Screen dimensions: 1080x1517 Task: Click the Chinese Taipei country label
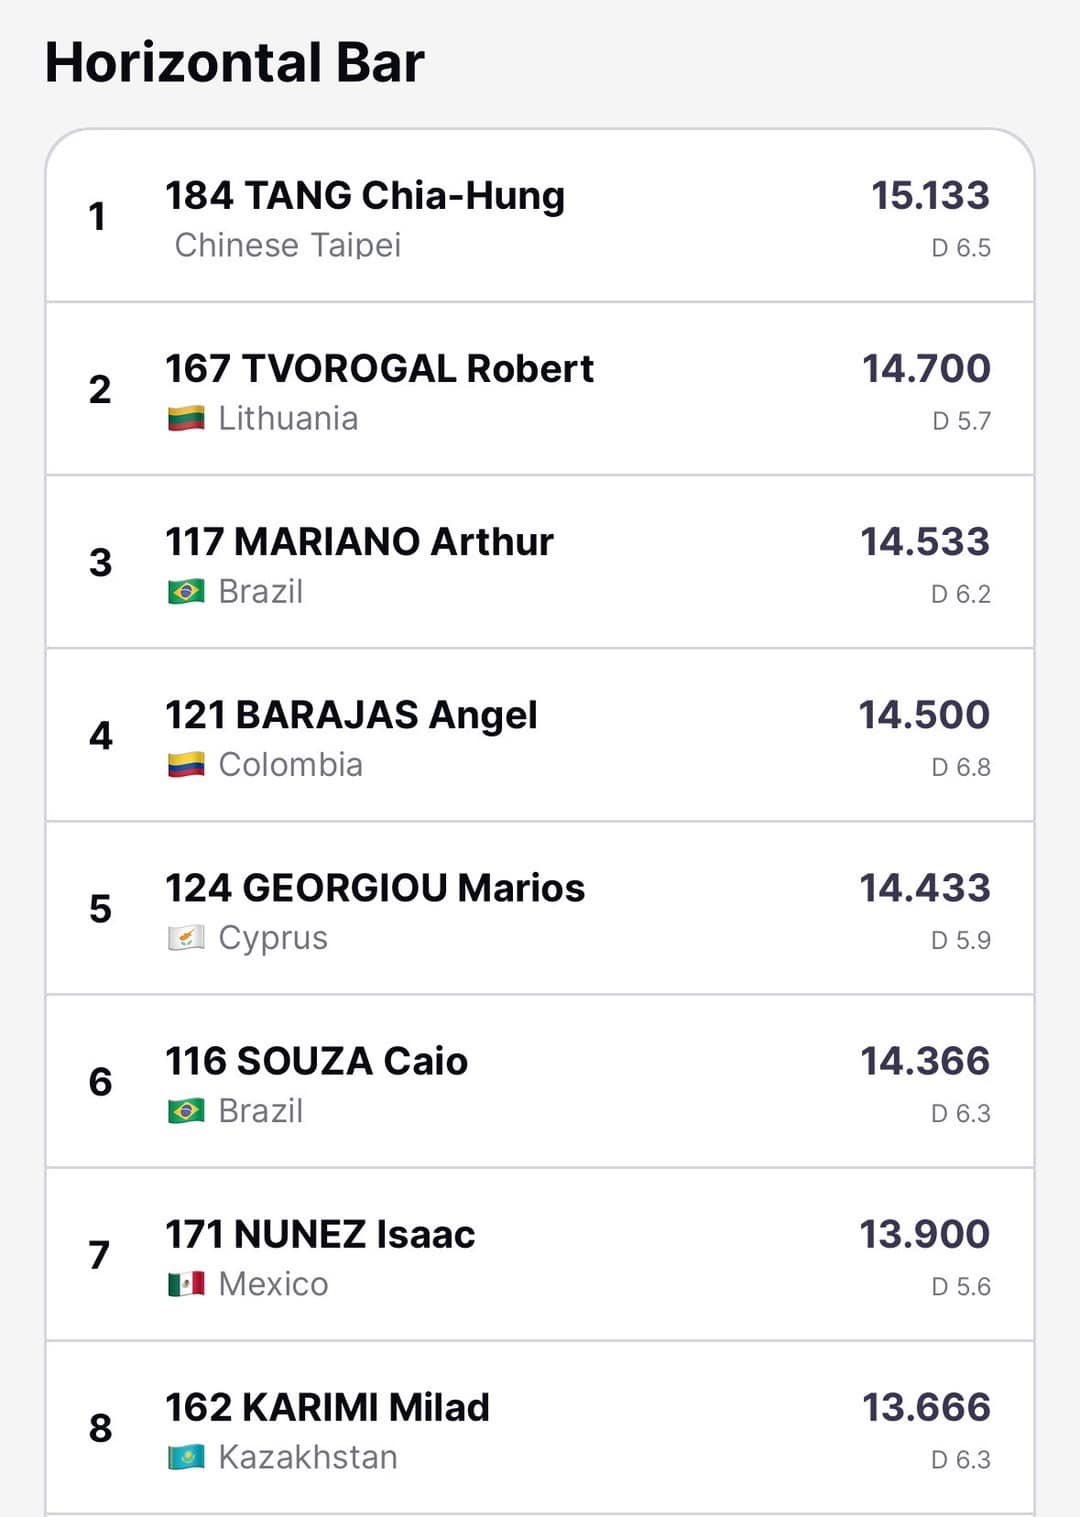click(x=288, y=245)
